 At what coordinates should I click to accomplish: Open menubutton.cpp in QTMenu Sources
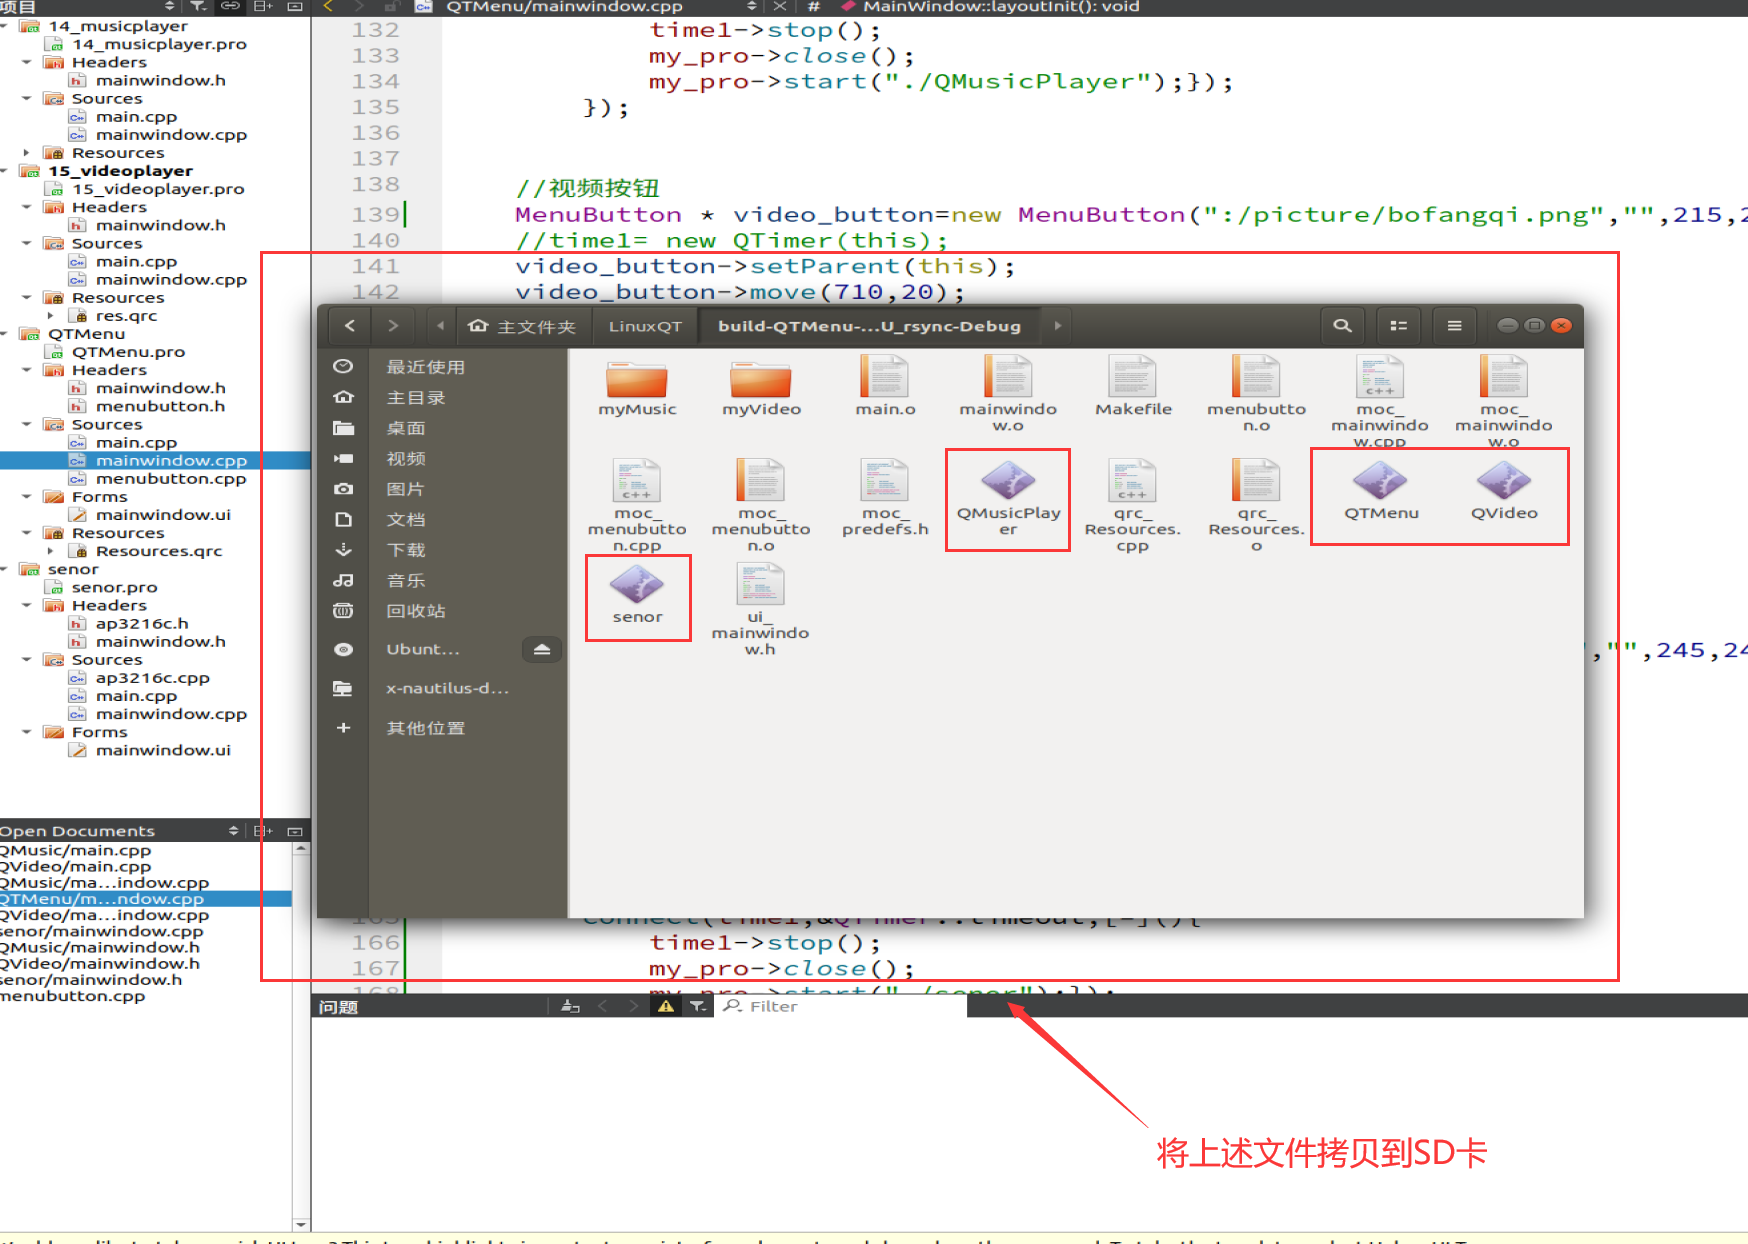[171, 479]
